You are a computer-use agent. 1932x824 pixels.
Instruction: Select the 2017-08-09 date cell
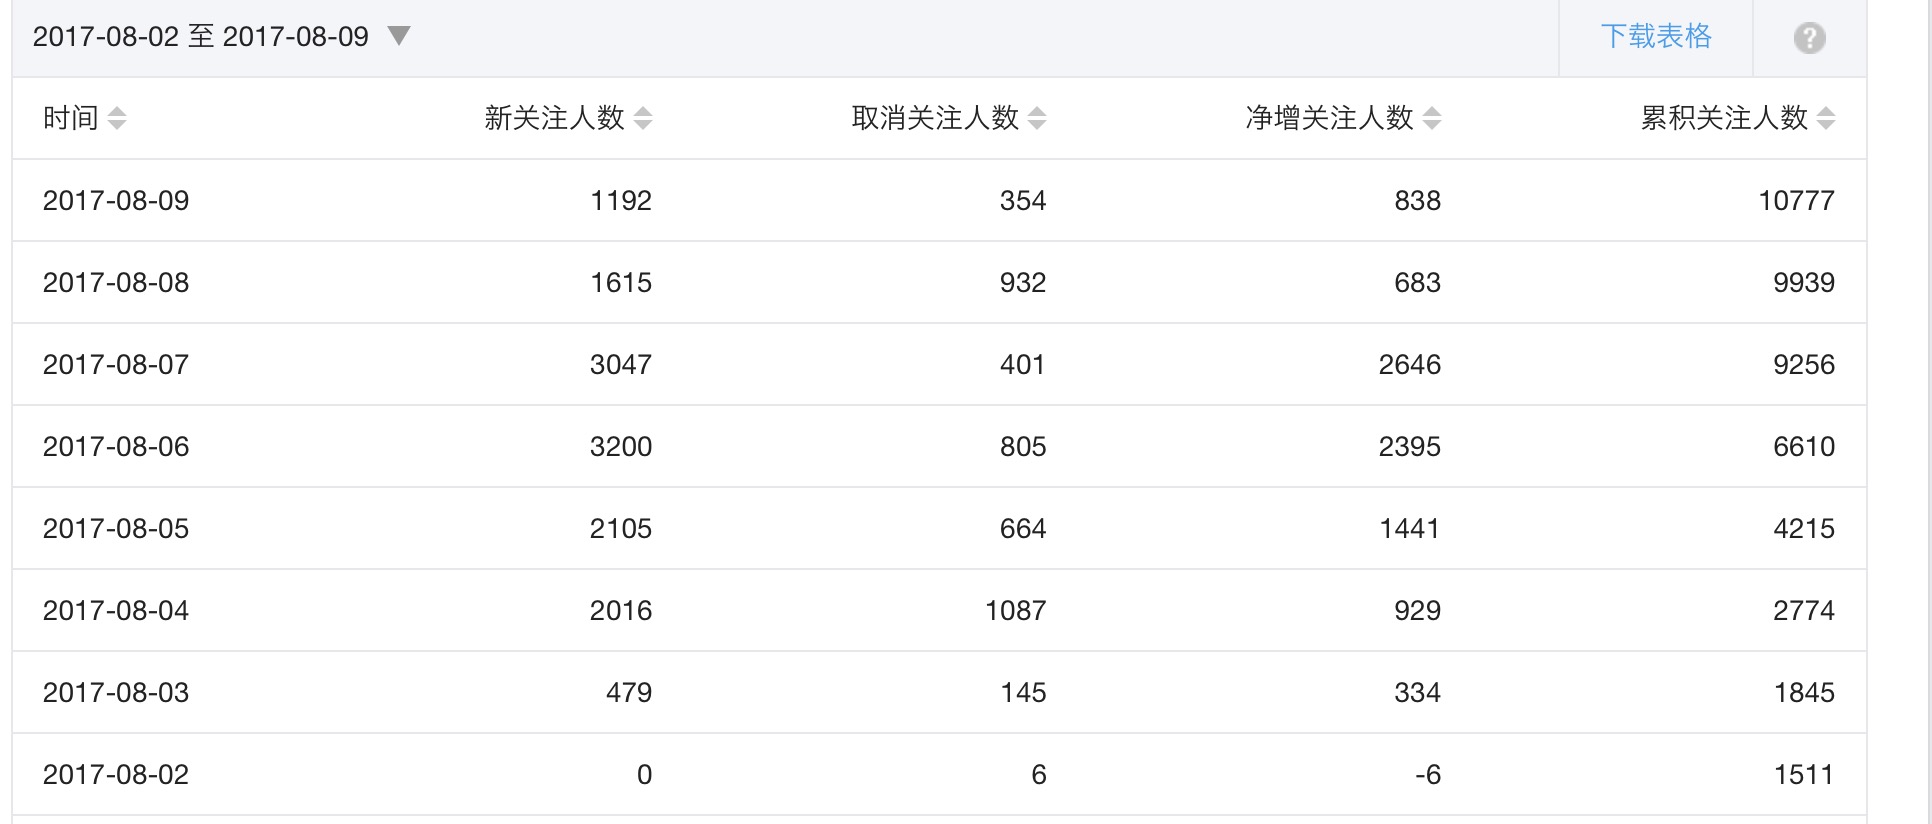pyautogui.click(x=116, y=200)
